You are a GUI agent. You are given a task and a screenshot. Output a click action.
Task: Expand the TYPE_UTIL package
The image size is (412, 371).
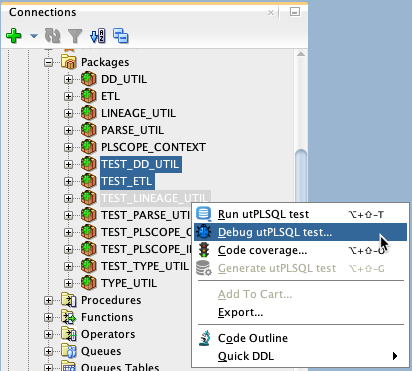tap(68, 283)
